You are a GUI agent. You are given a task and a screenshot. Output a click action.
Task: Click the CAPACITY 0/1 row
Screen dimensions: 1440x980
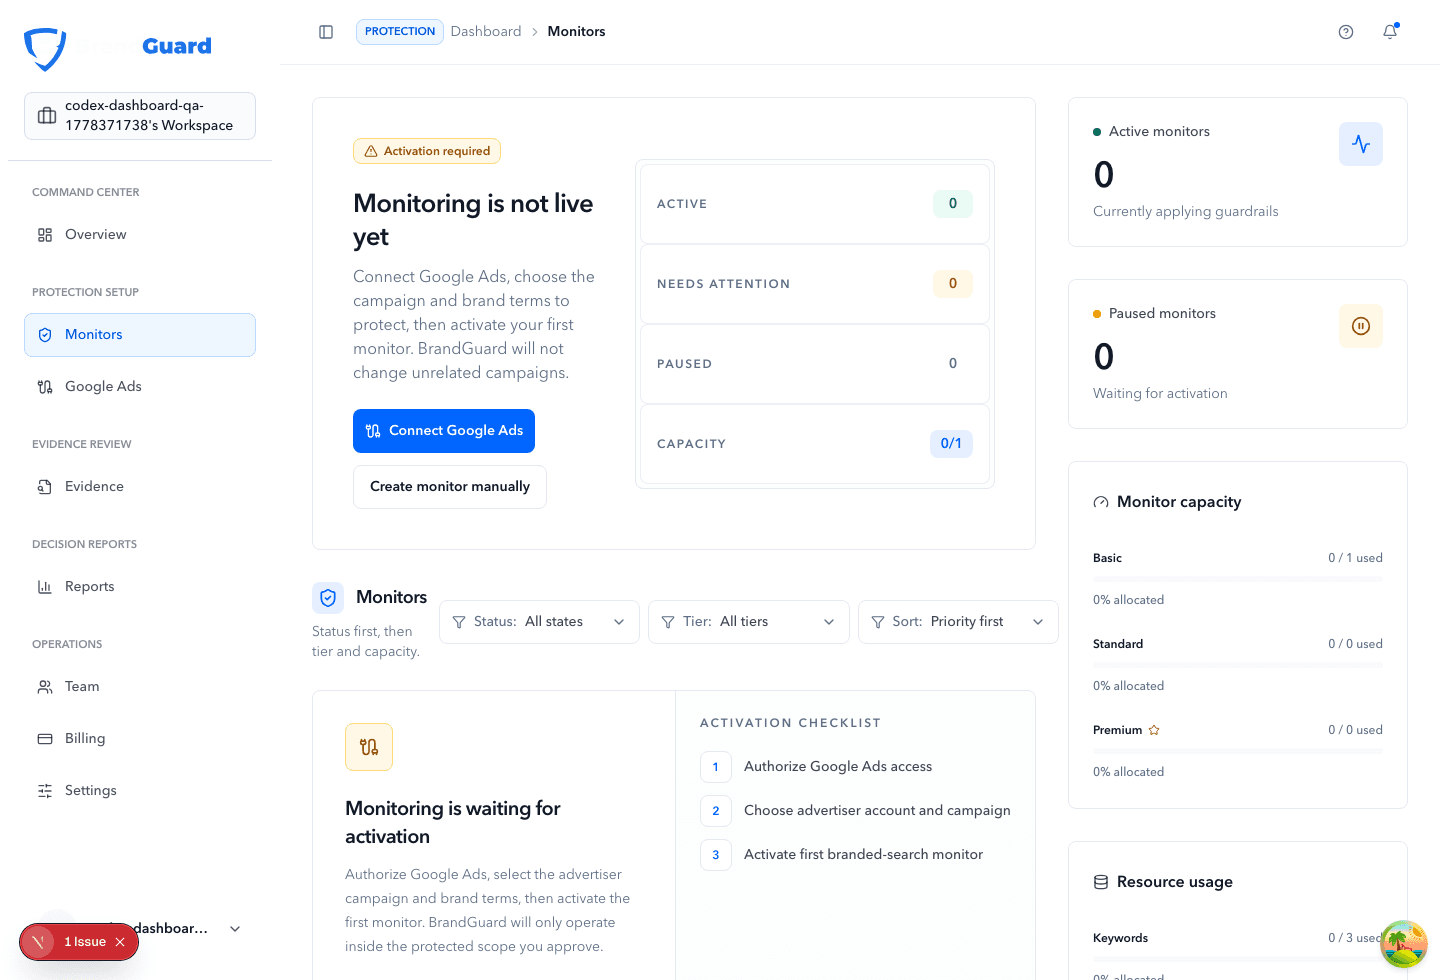tap(815, 444)
